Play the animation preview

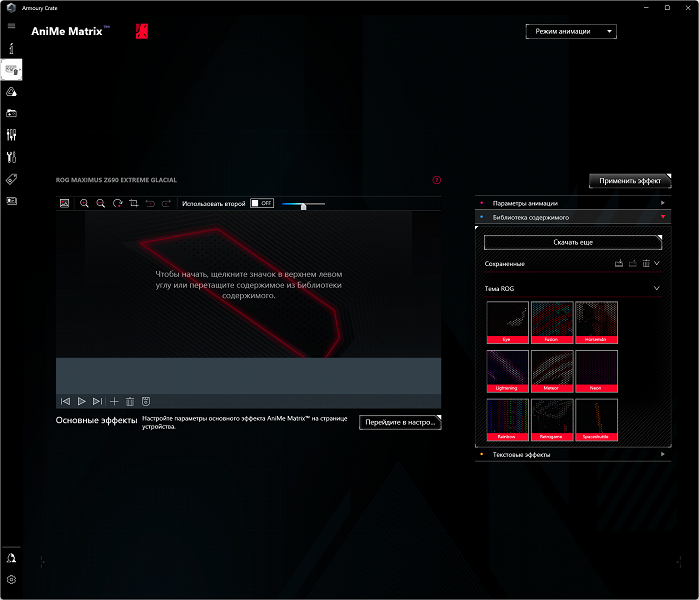pos(82,402)
